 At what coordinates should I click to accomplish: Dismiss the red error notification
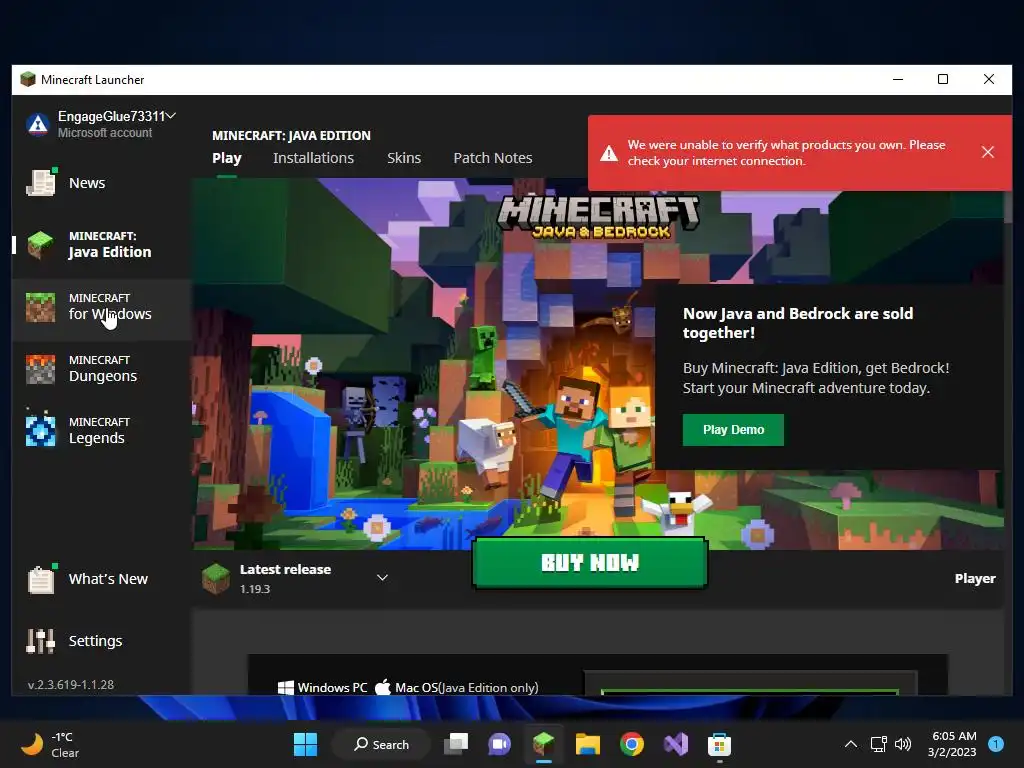tap(987, 152)
